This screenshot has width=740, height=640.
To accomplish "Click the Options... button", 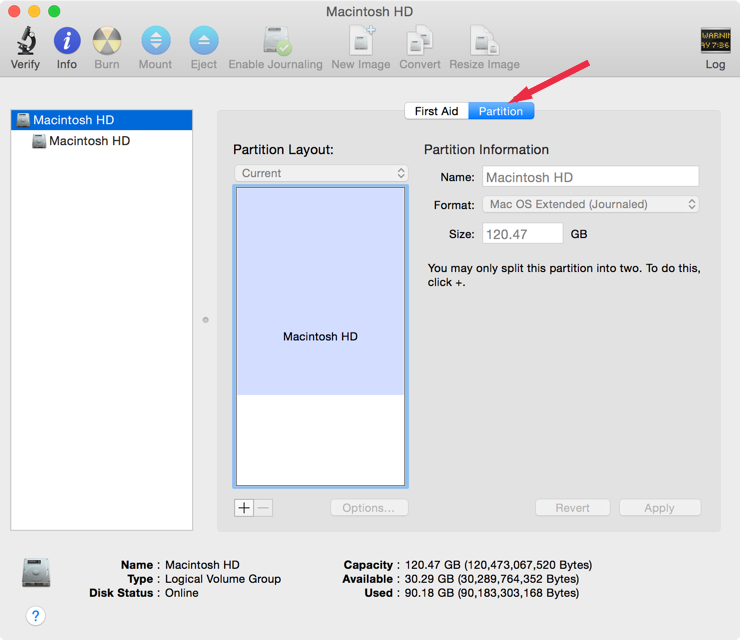I will [x=369, y=508].
